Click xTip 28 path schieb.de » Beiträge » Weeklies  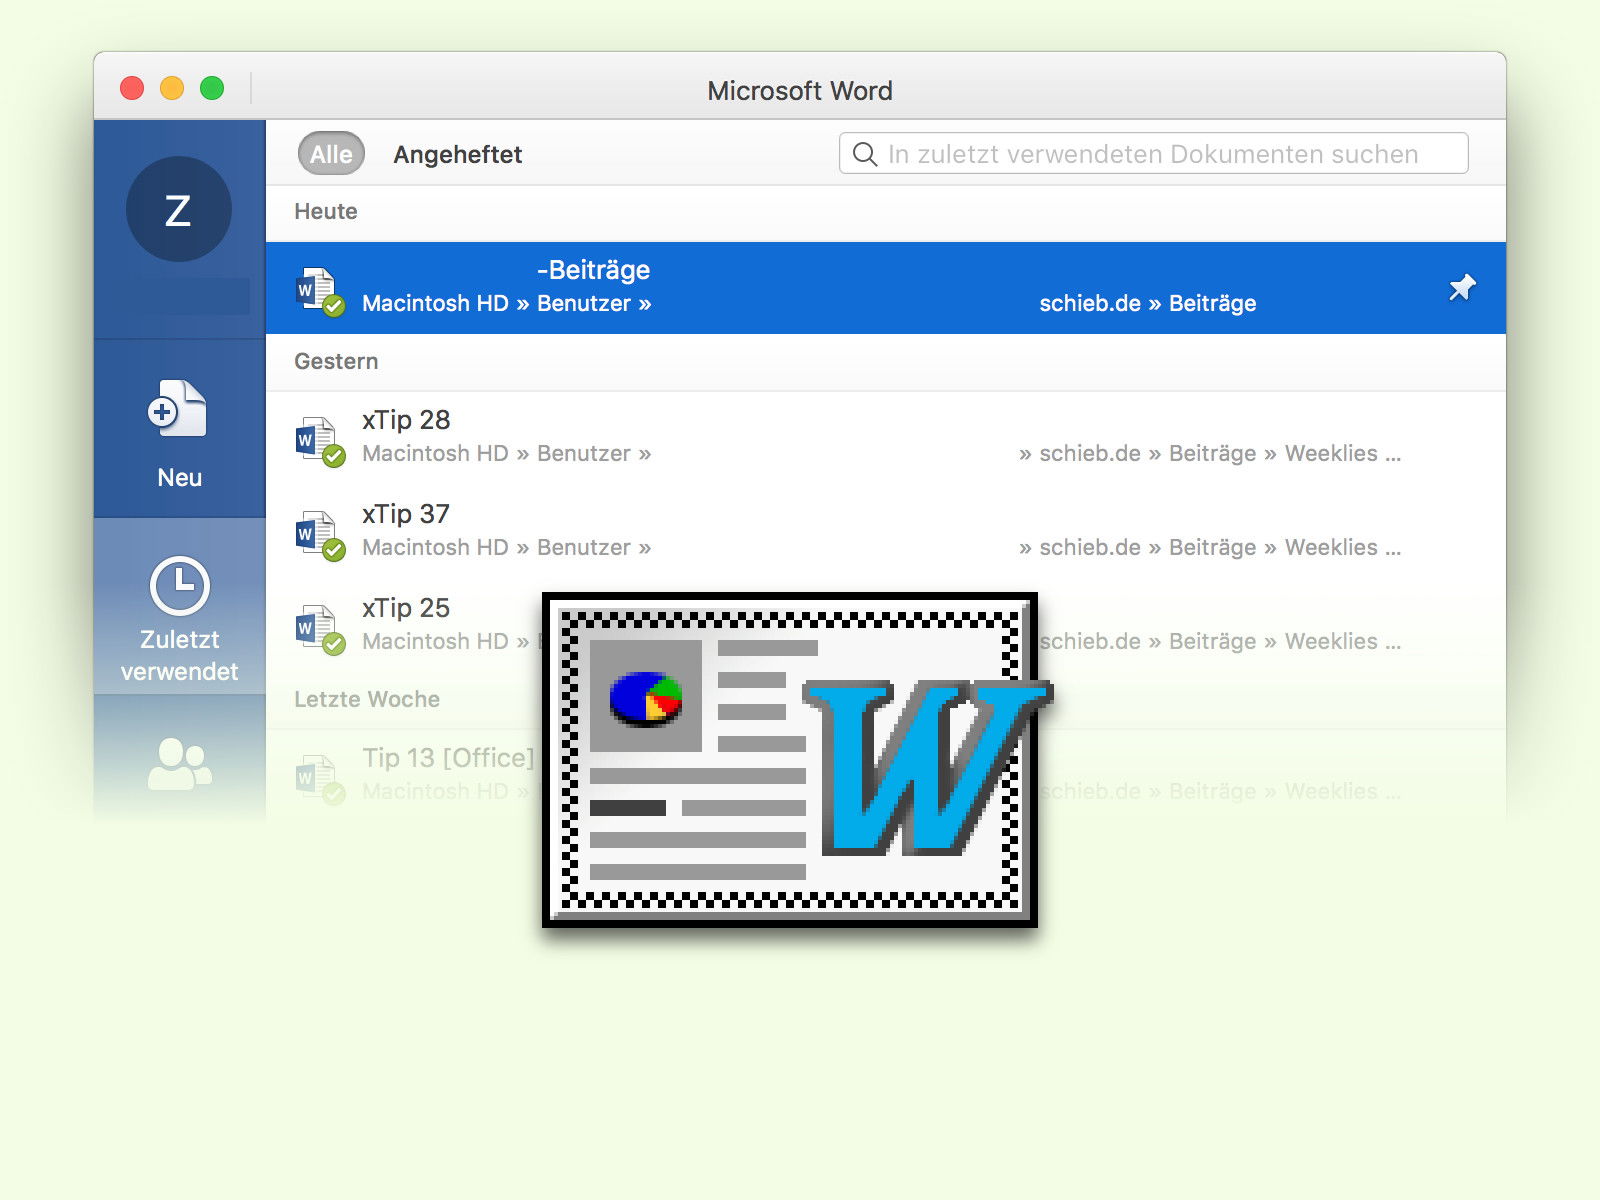point(1210,453)
